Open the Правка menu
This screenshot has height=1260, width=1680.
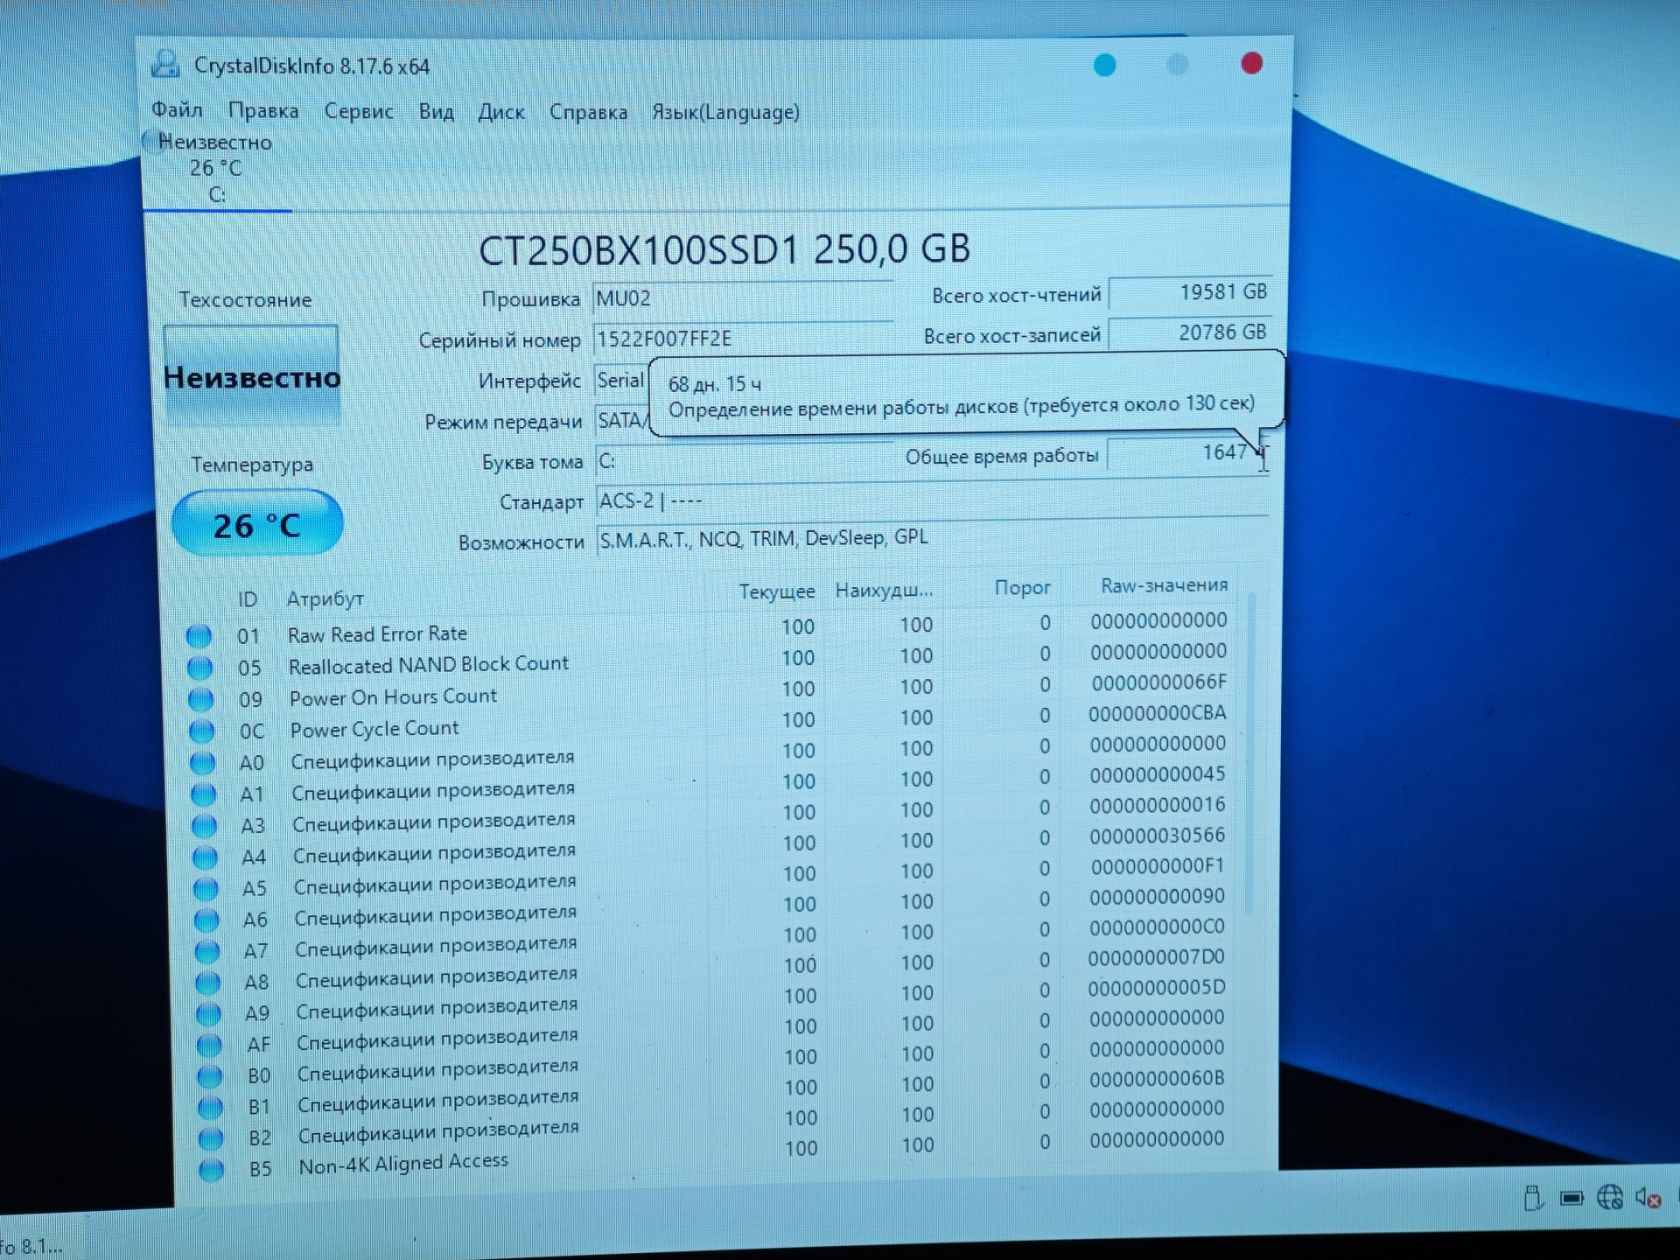coord(263,111)
